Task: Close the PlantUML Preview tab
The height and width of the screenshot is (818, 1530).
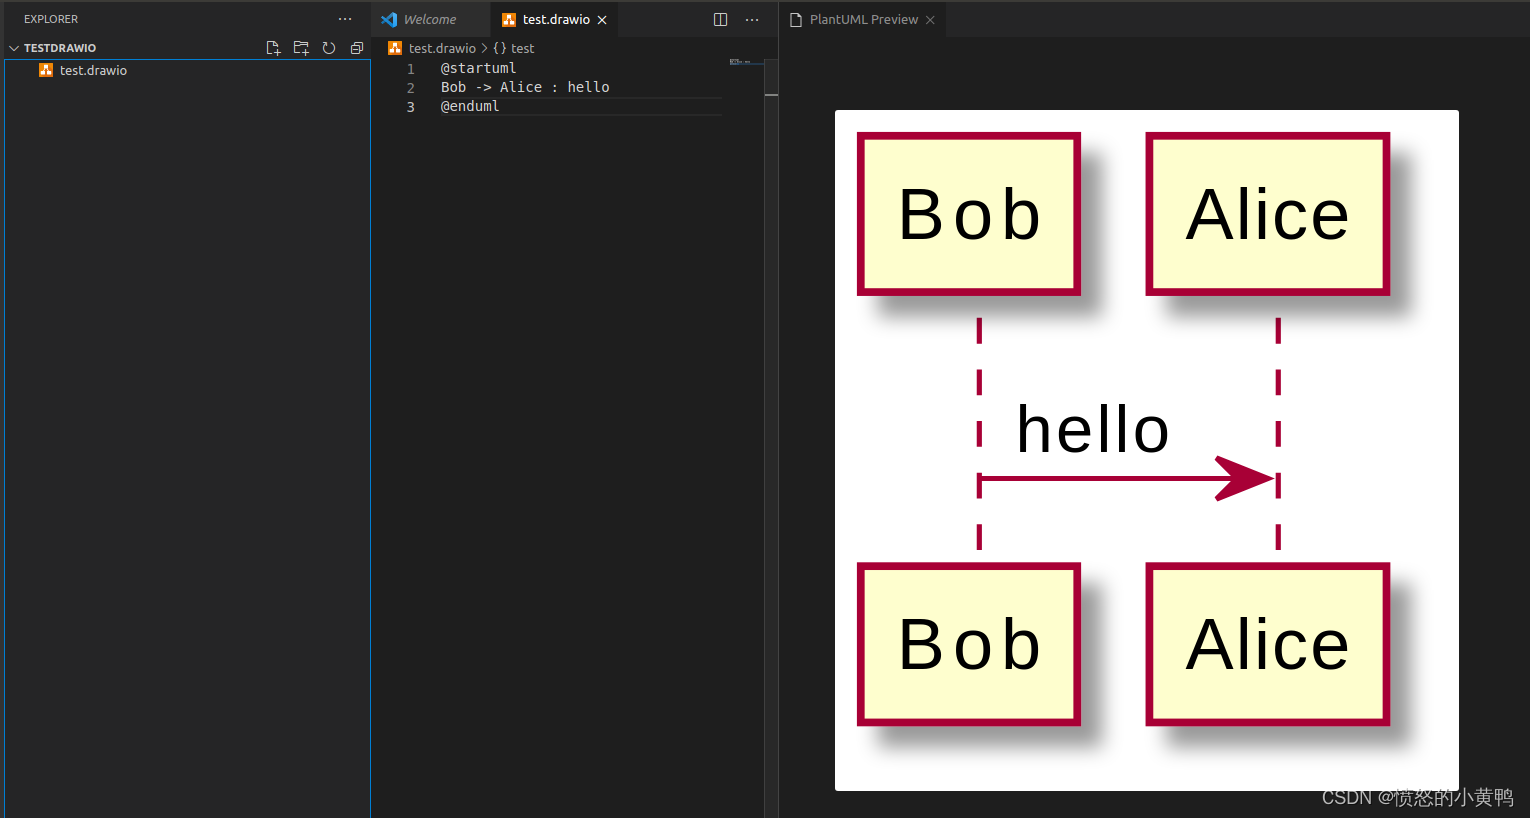Action: tap(930, 18)
